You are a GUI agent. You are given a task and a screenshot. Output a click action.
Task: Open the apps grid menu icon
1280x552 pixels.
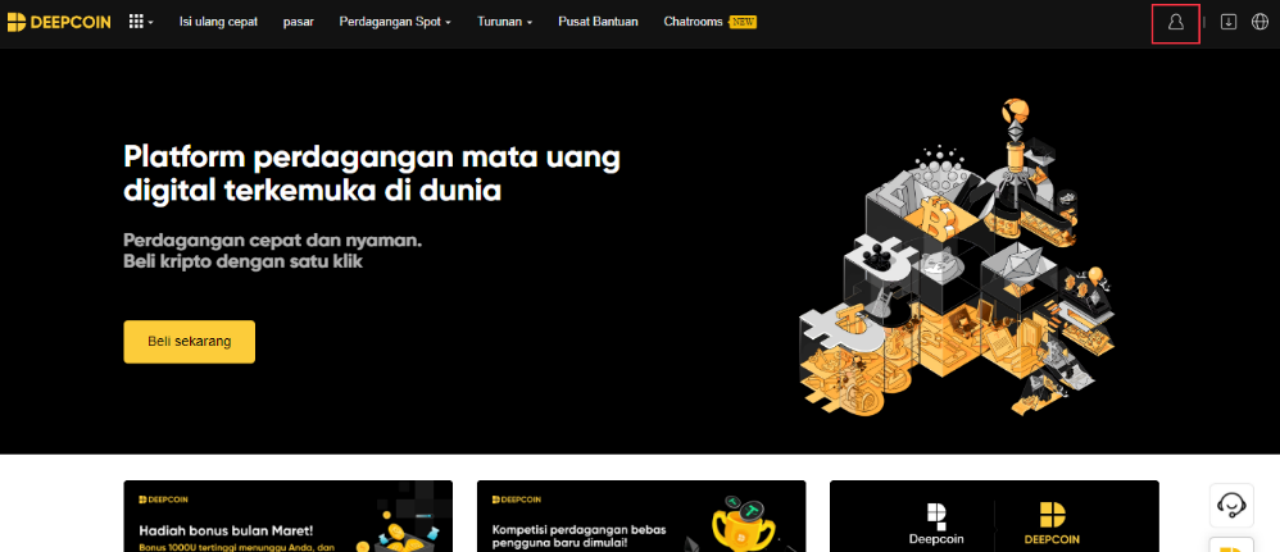click(141, 21)
